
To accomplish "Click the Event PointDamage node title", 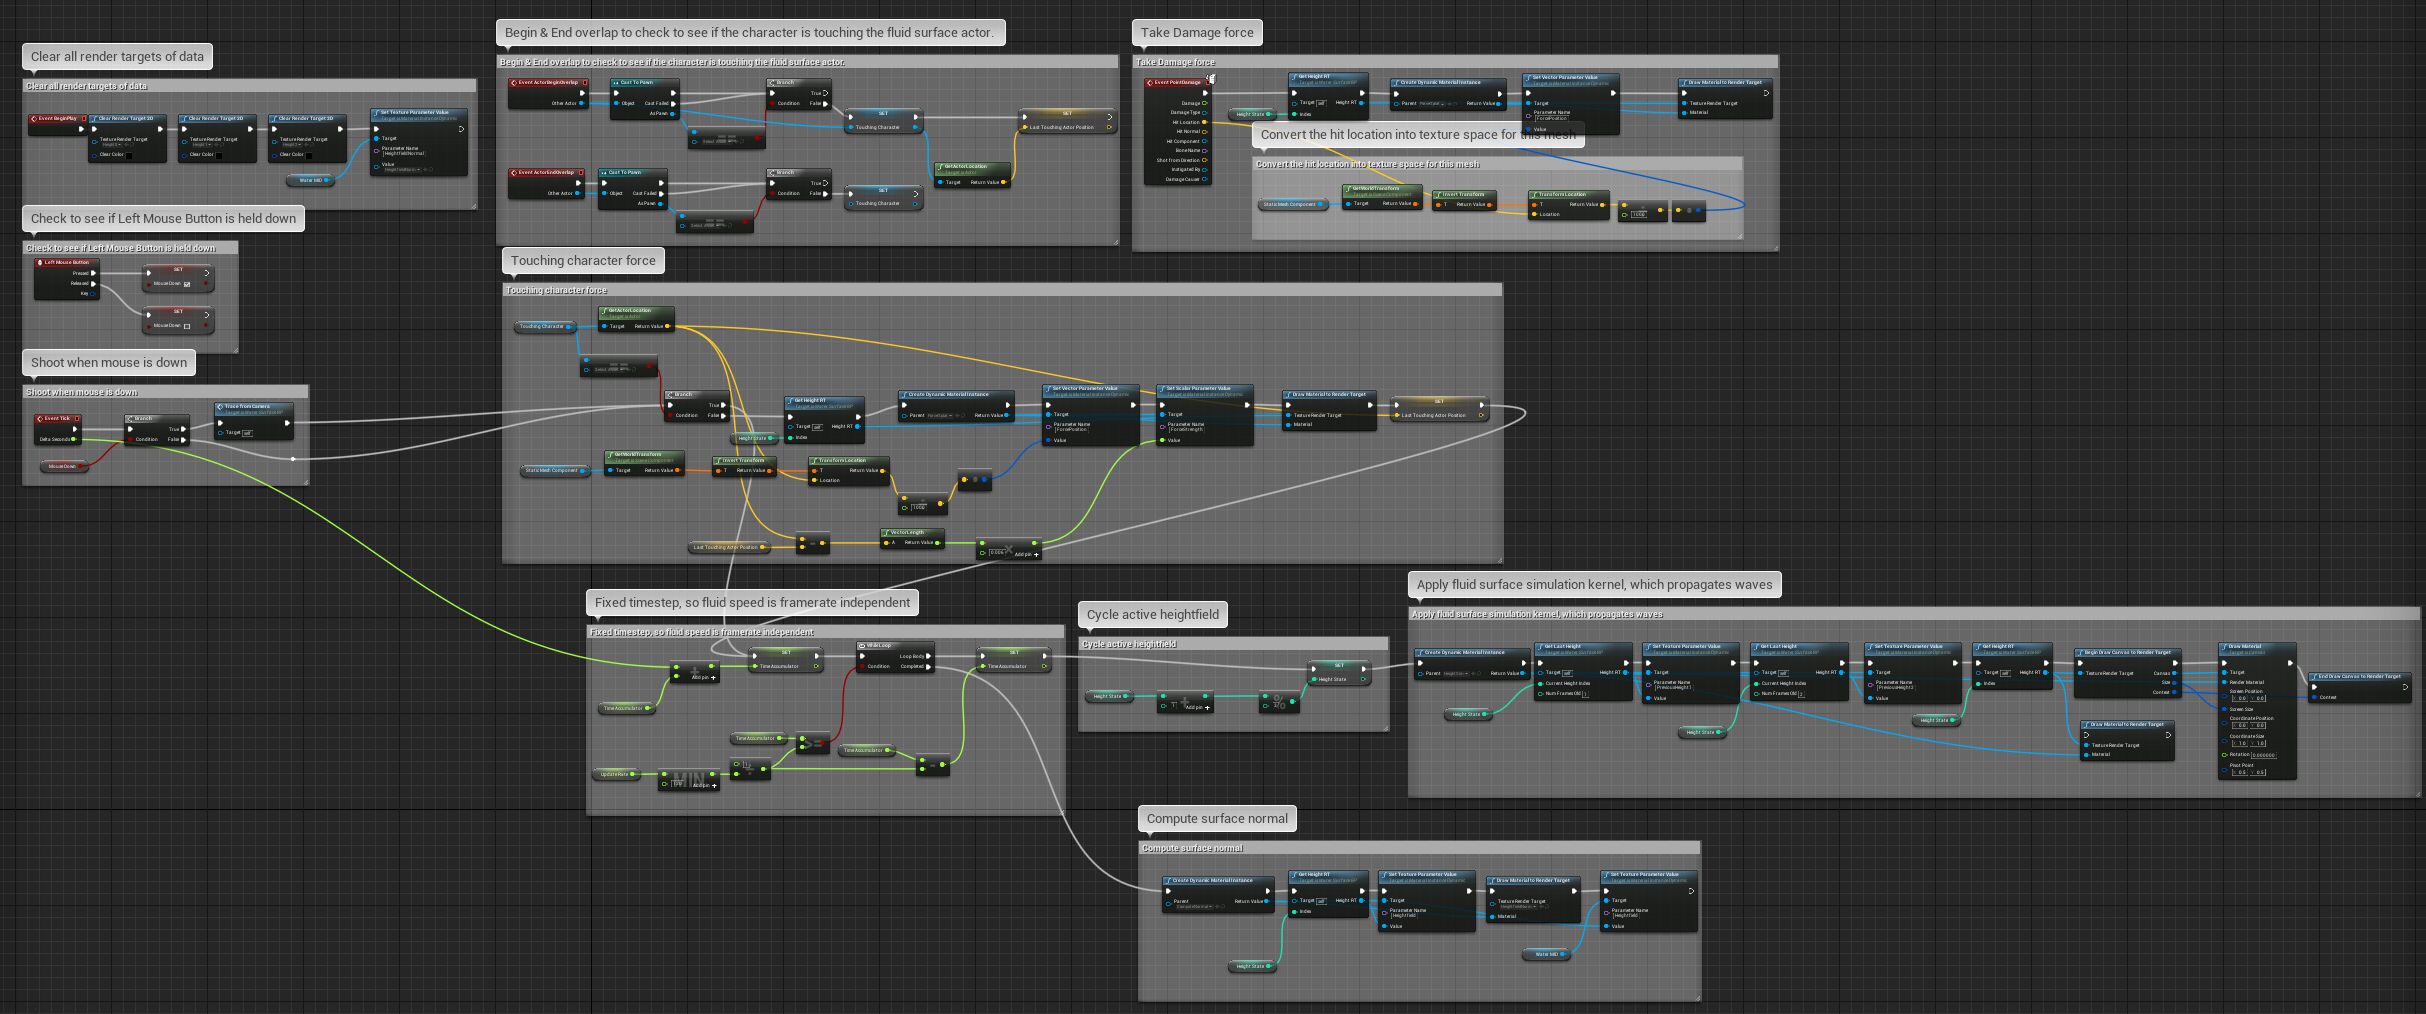I will point(1177,83).
